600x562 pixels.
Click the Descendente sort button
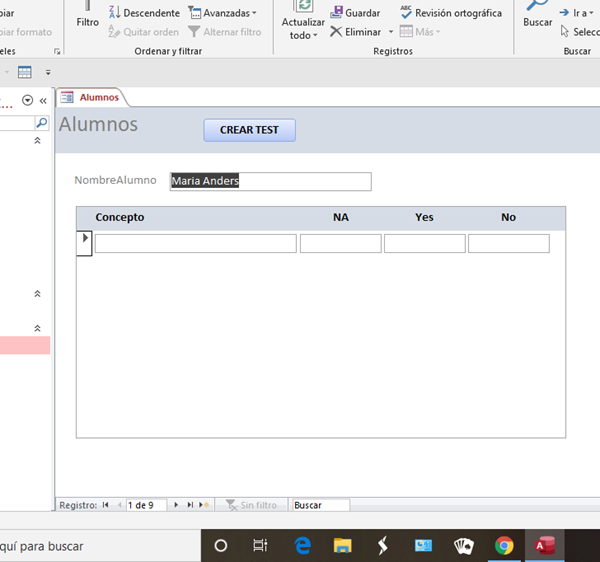[x=144, y=13]
